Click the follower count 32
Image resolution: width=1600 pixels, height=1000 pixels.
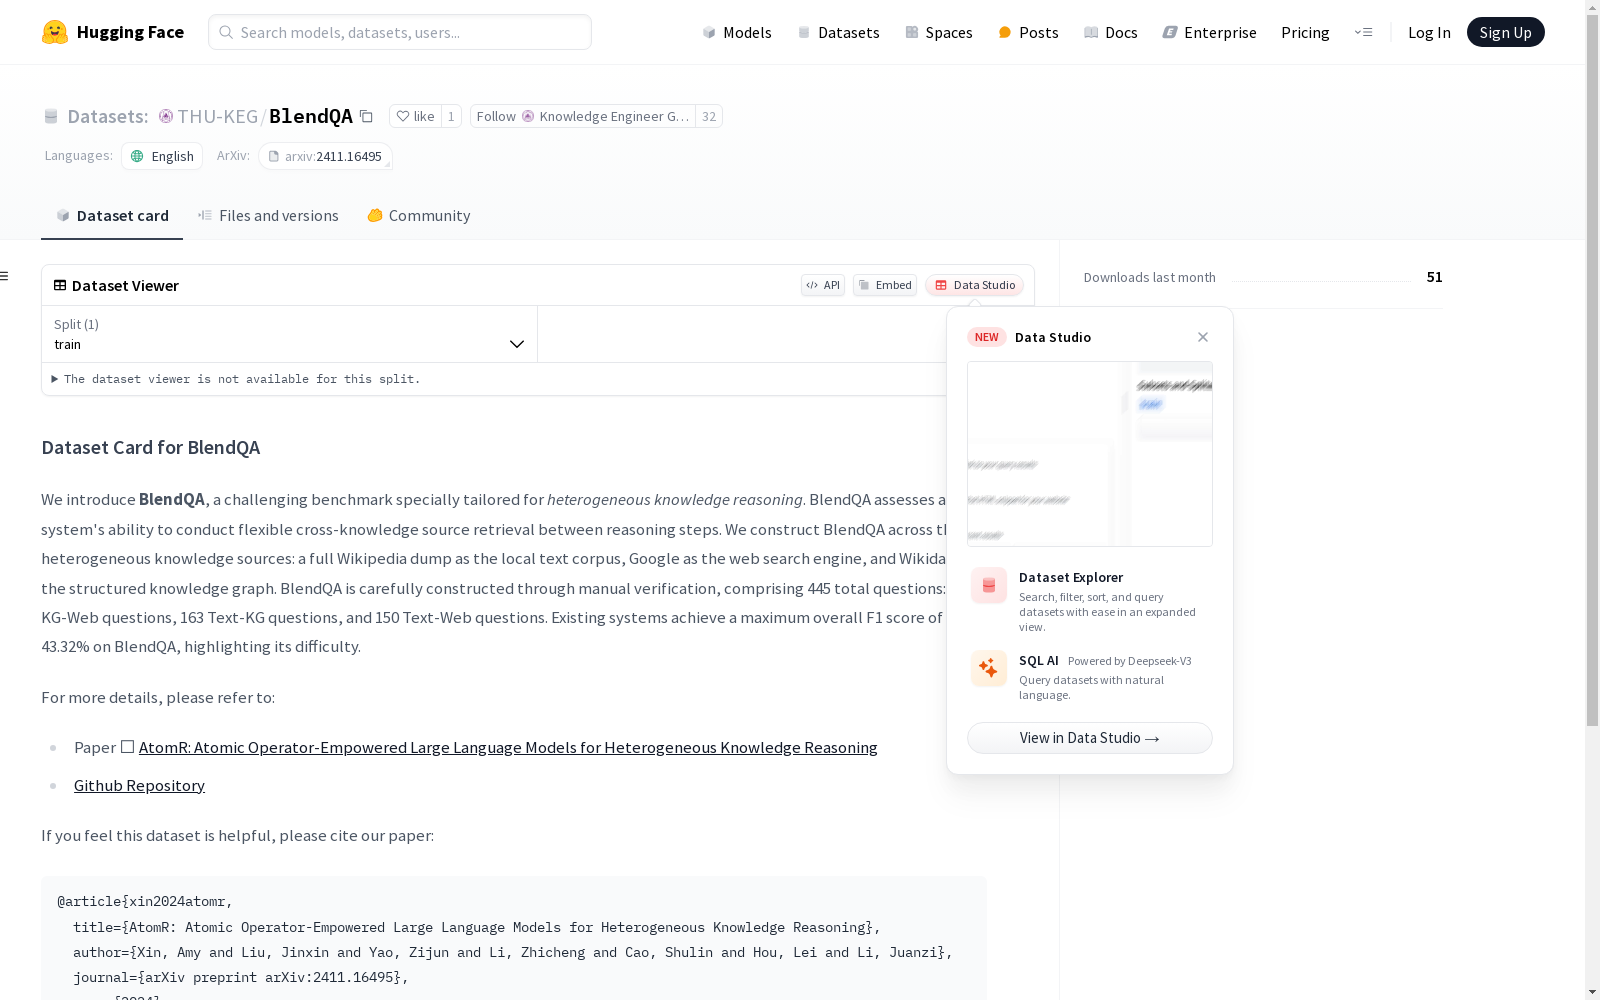click(x=709, y=116)
